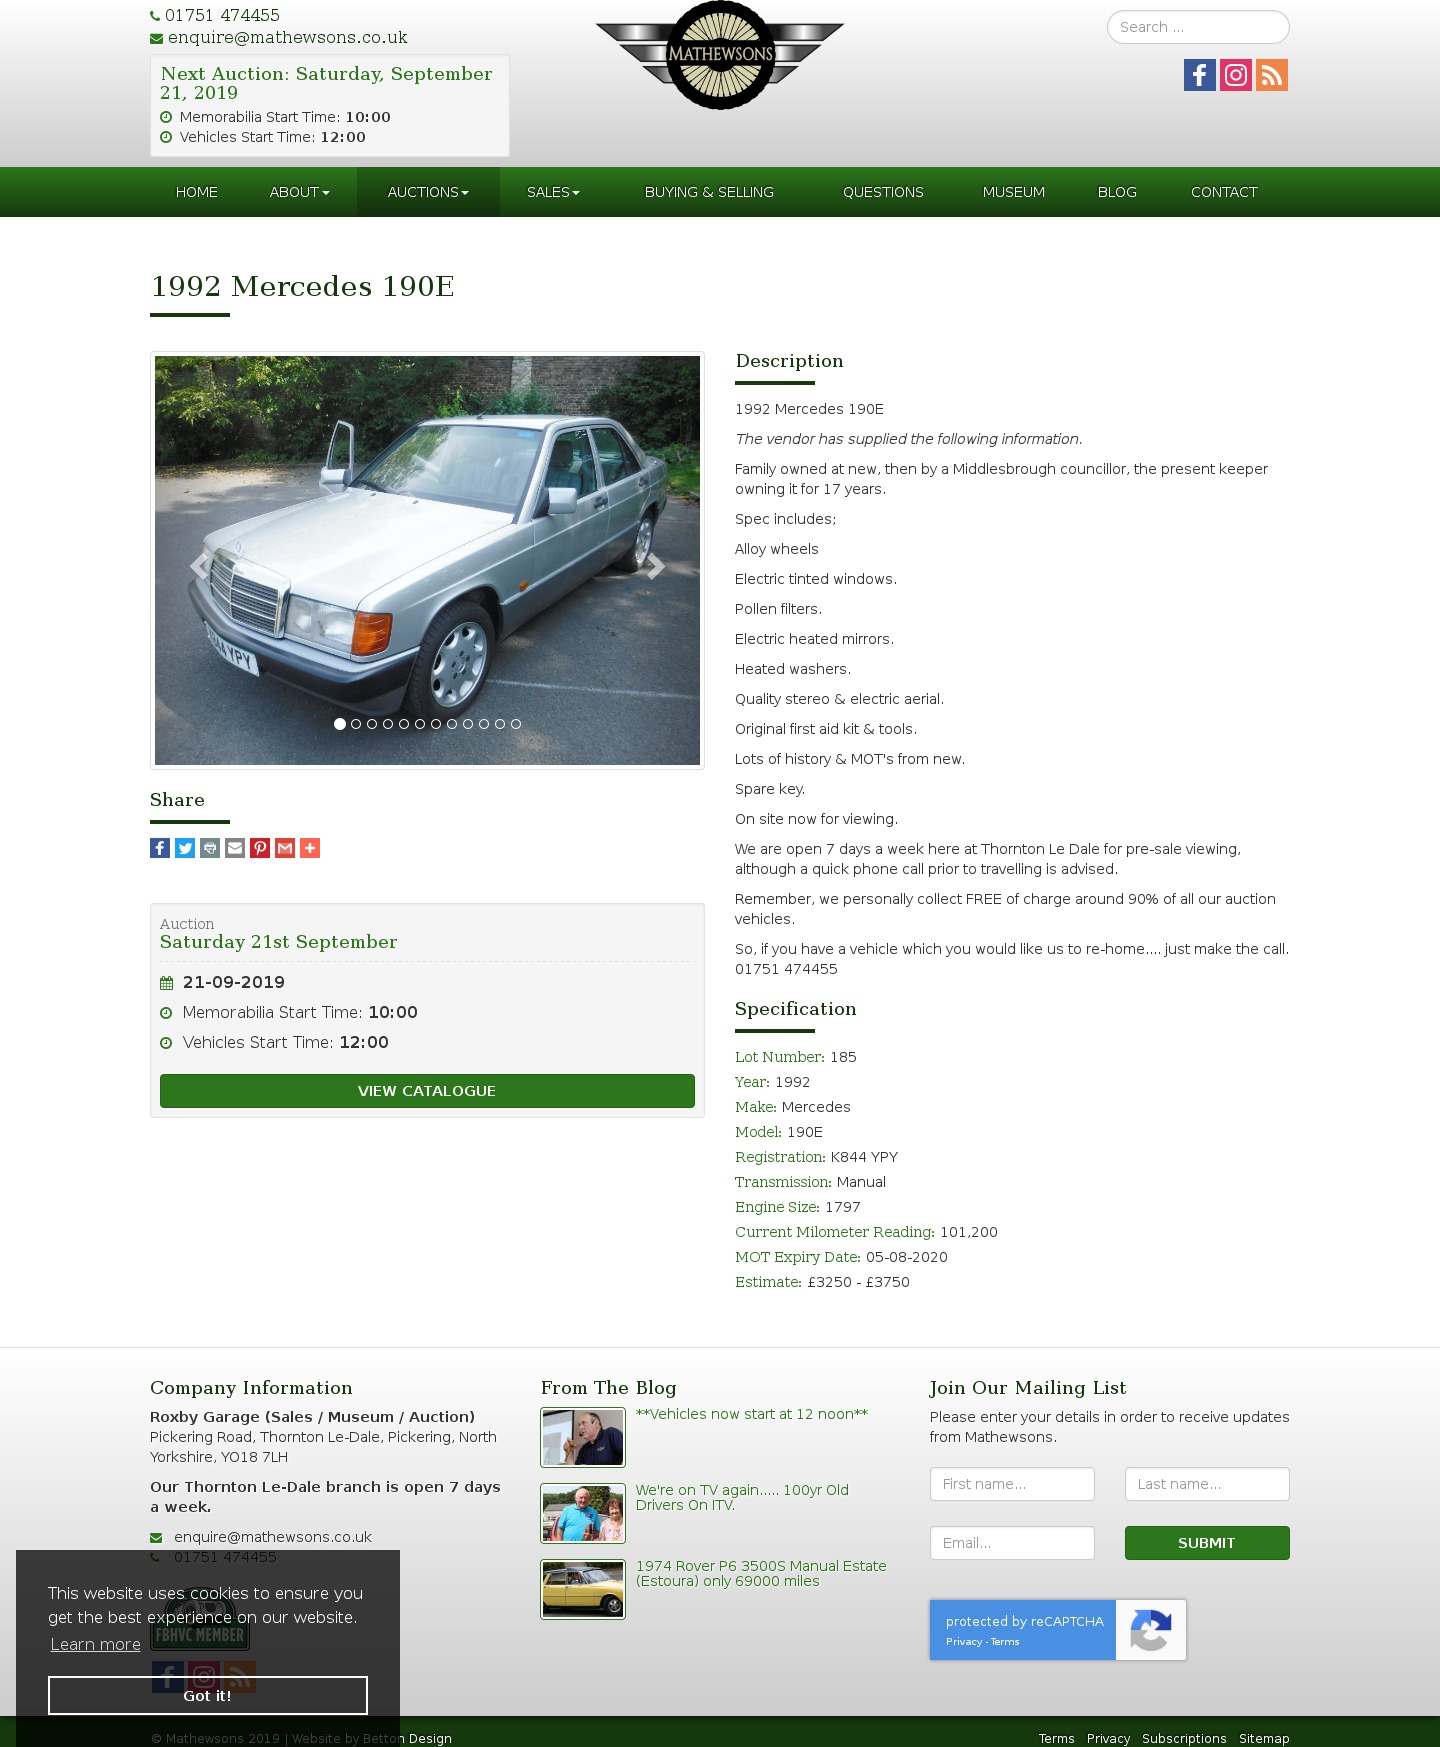Share the listing via Pinterest icon
The height and width of the screenshot is (1747, 1440).
pos(260,848)
